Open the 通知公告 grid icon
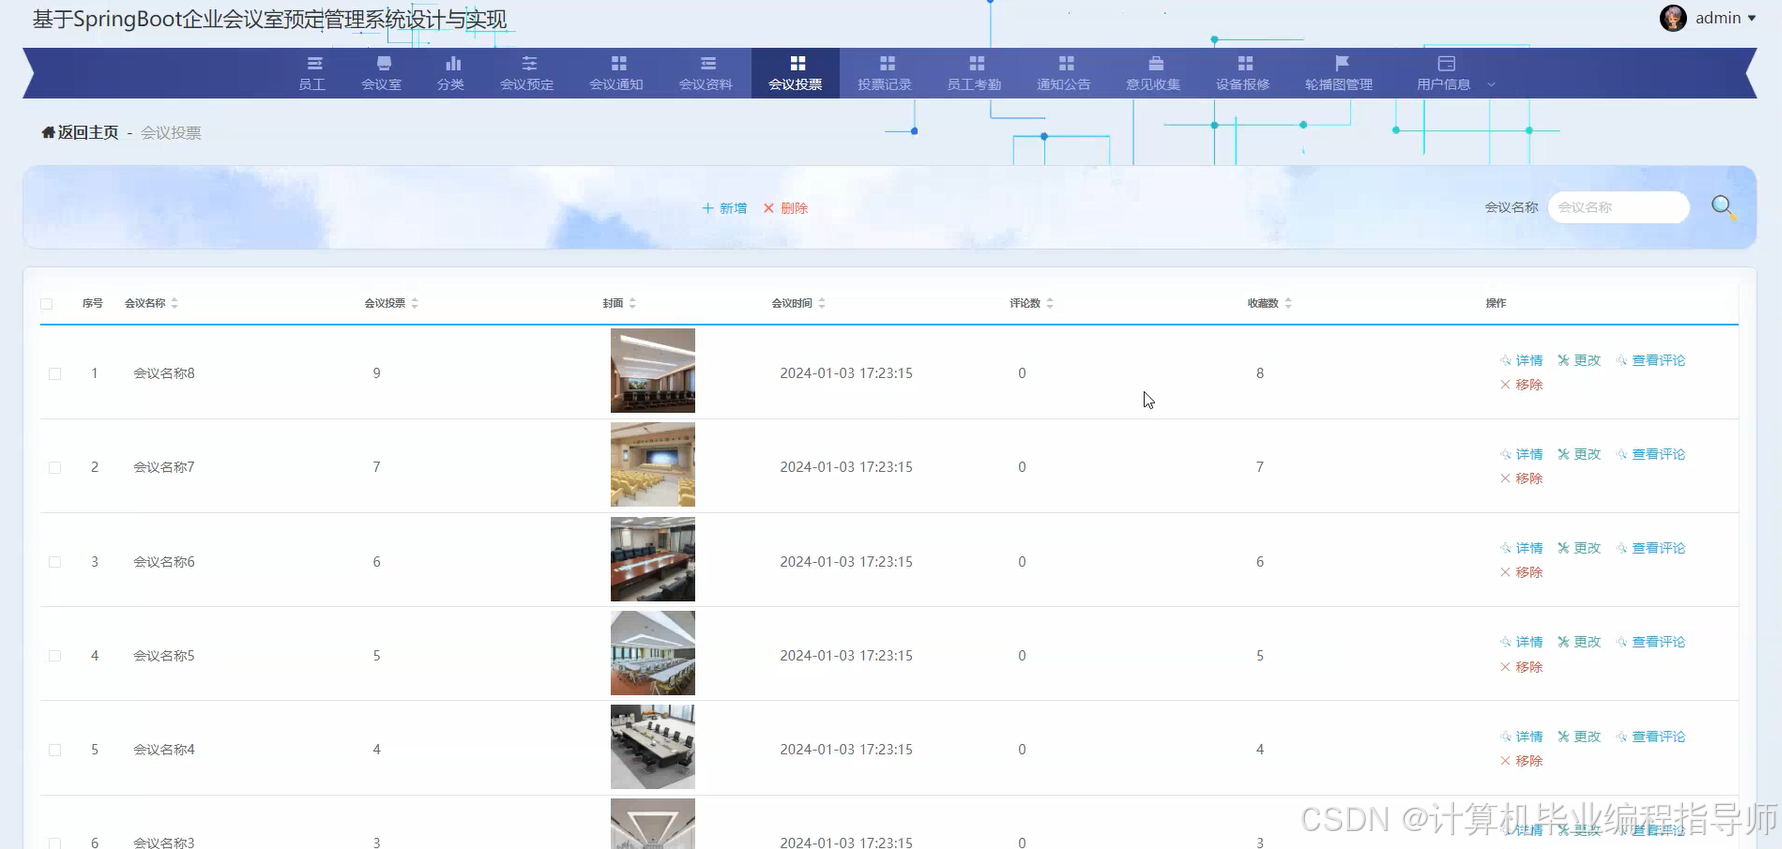Screen dimensions: 1782x849 click(x=1066, y=63)
